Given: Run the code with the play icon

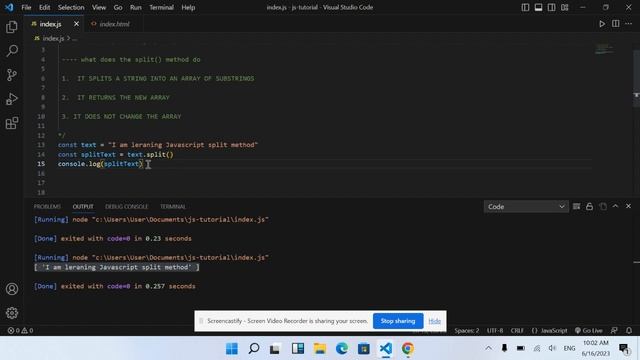Looking at the screenshot, I should tap(602, 24).
